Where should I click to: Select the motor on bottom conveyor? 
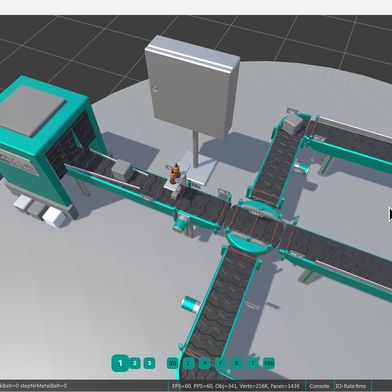[x=191, y=305]
